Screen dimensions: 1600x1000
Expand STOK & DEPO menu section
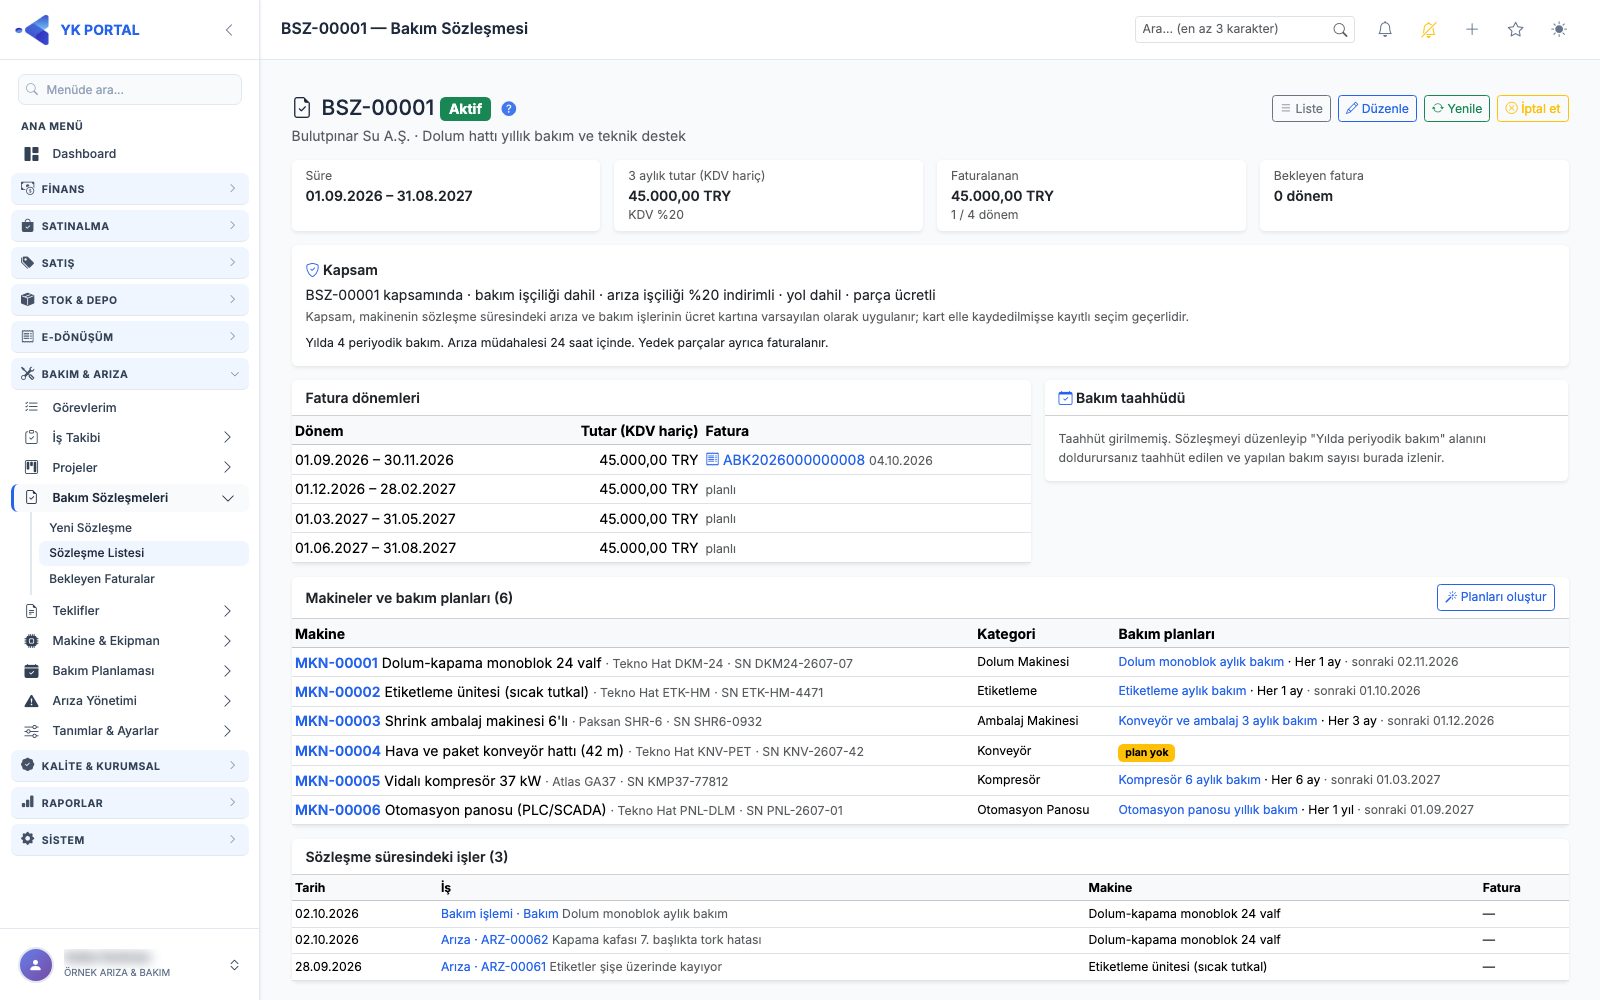click(130, 300)
